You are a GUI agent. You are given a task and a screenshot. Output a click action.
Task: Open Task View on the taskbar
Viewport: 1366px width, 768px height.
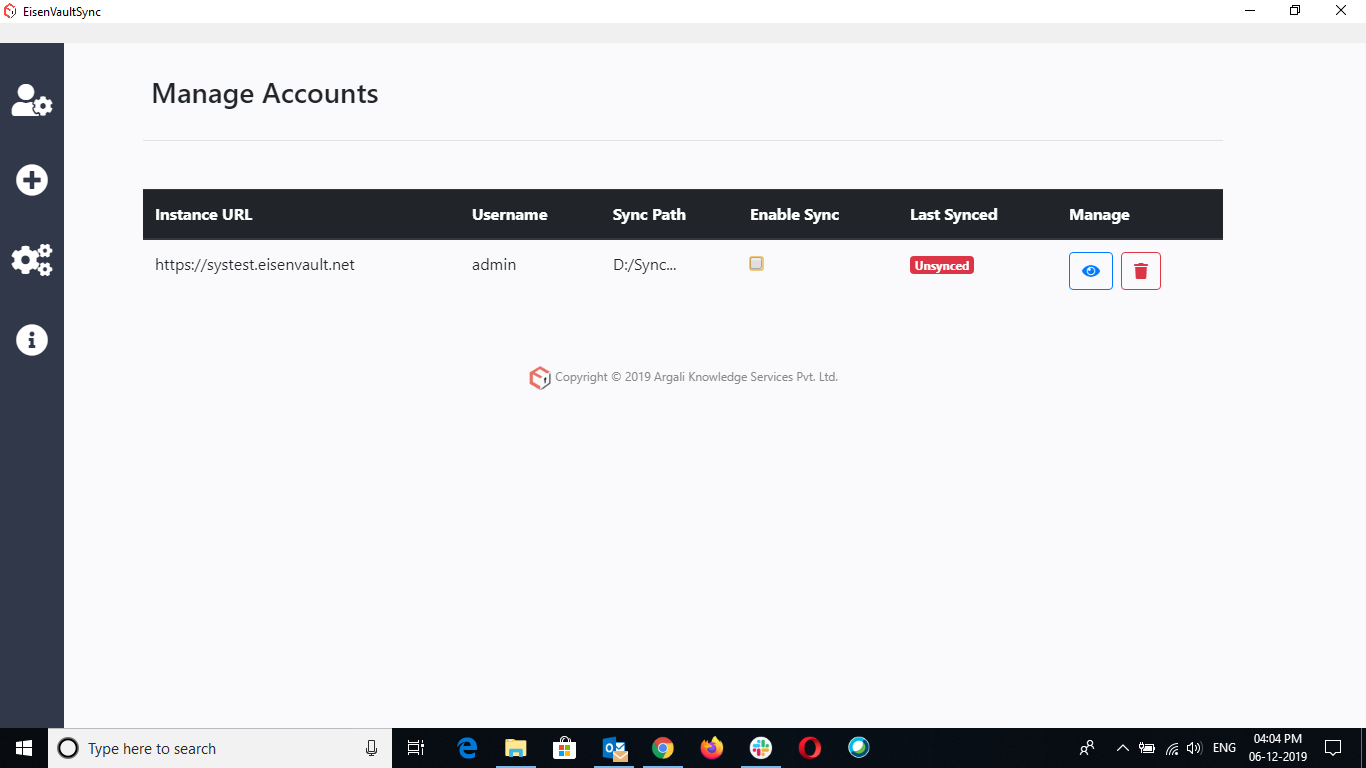pos(416,748)
